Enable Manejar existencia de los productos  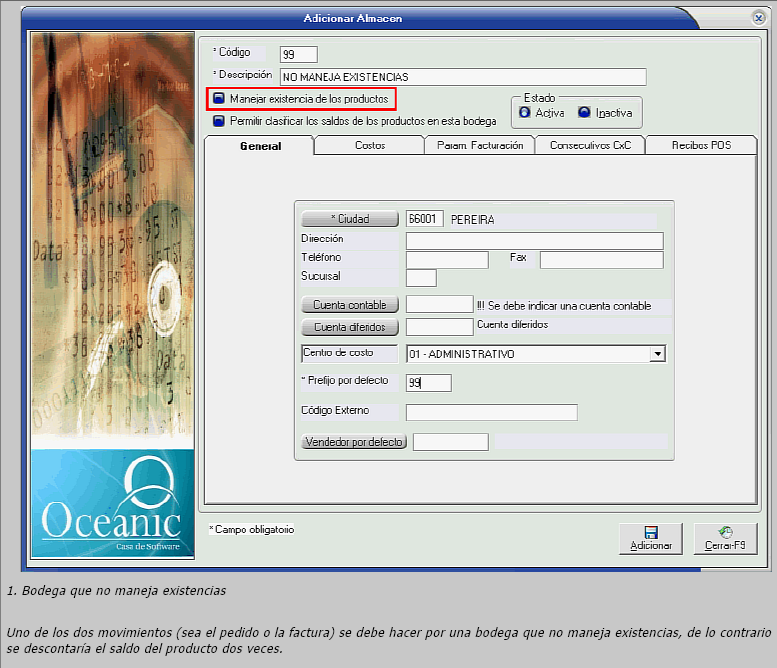click(219, 99)
